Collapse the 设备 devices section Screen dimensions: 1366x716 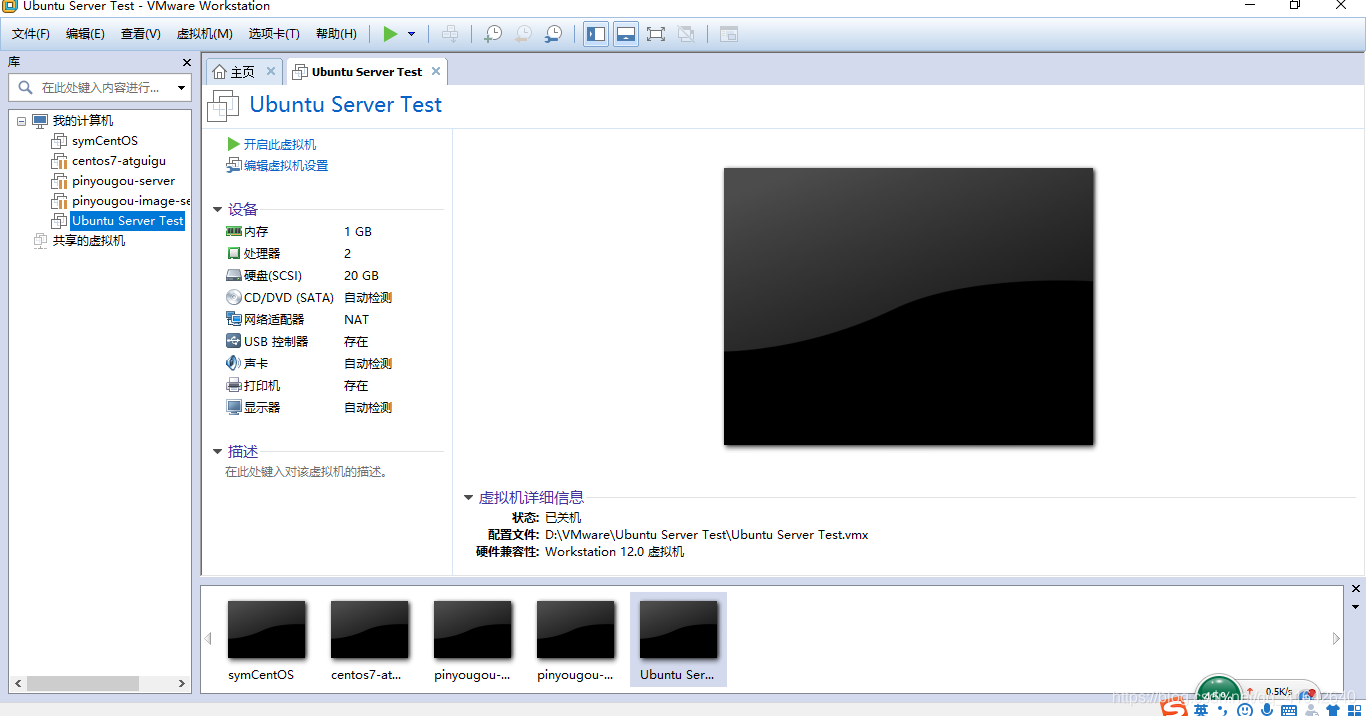[217, 210]
